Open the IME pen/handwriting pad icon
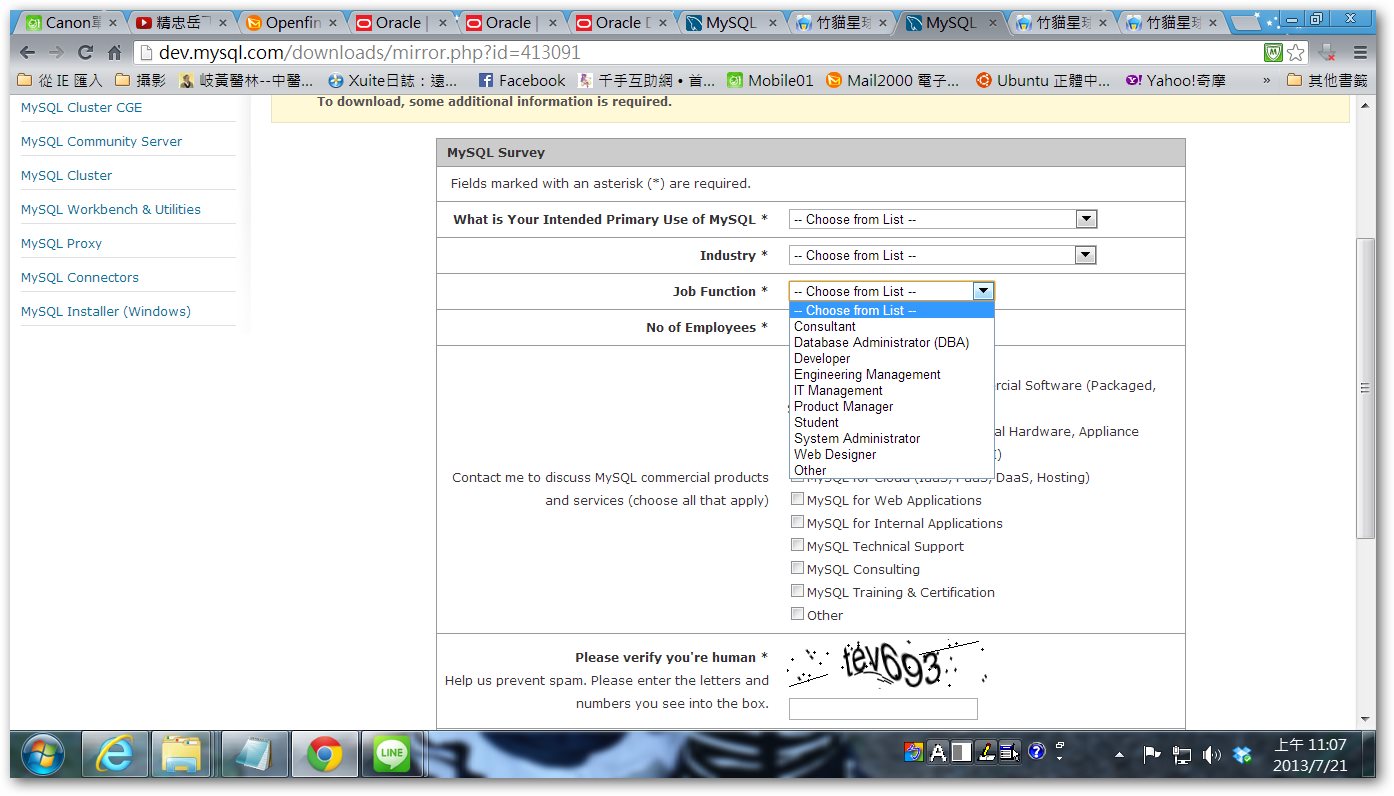This screenshot has width=1394, height=796. click(985, 752)
